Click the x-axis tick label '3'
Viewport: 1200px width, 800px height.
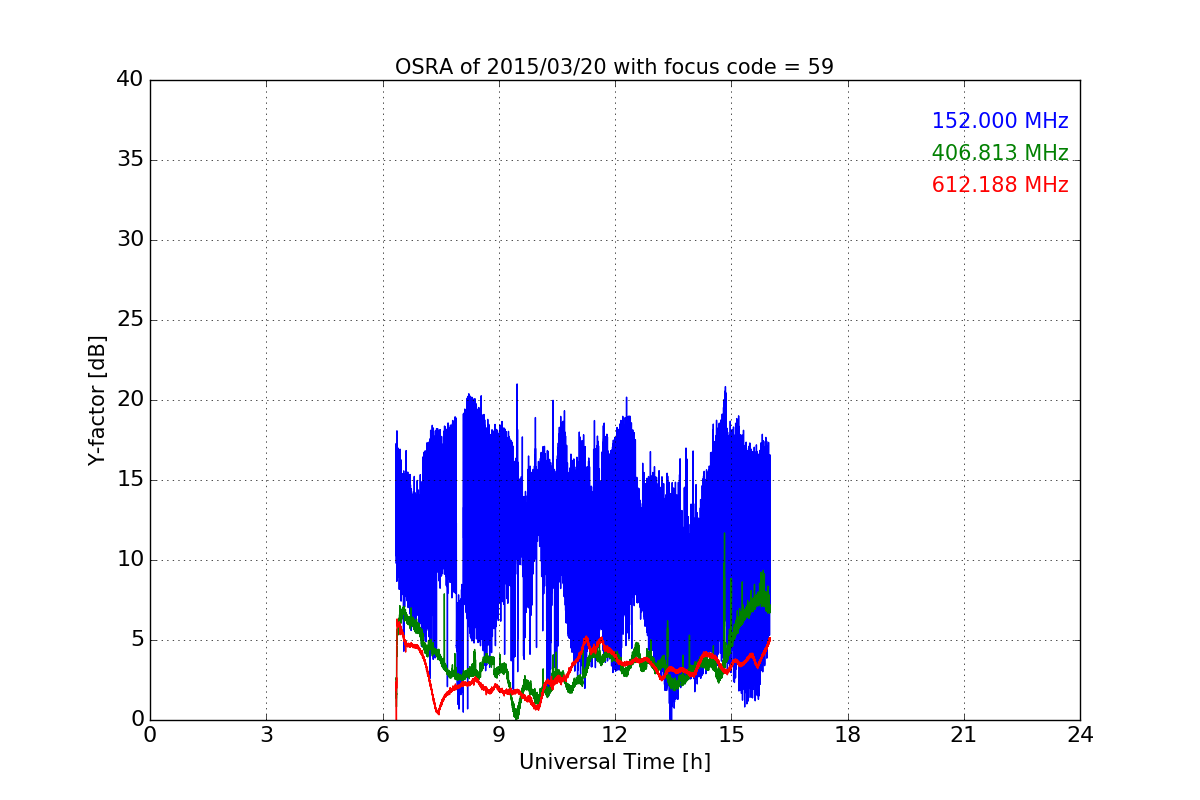(266, 735)
